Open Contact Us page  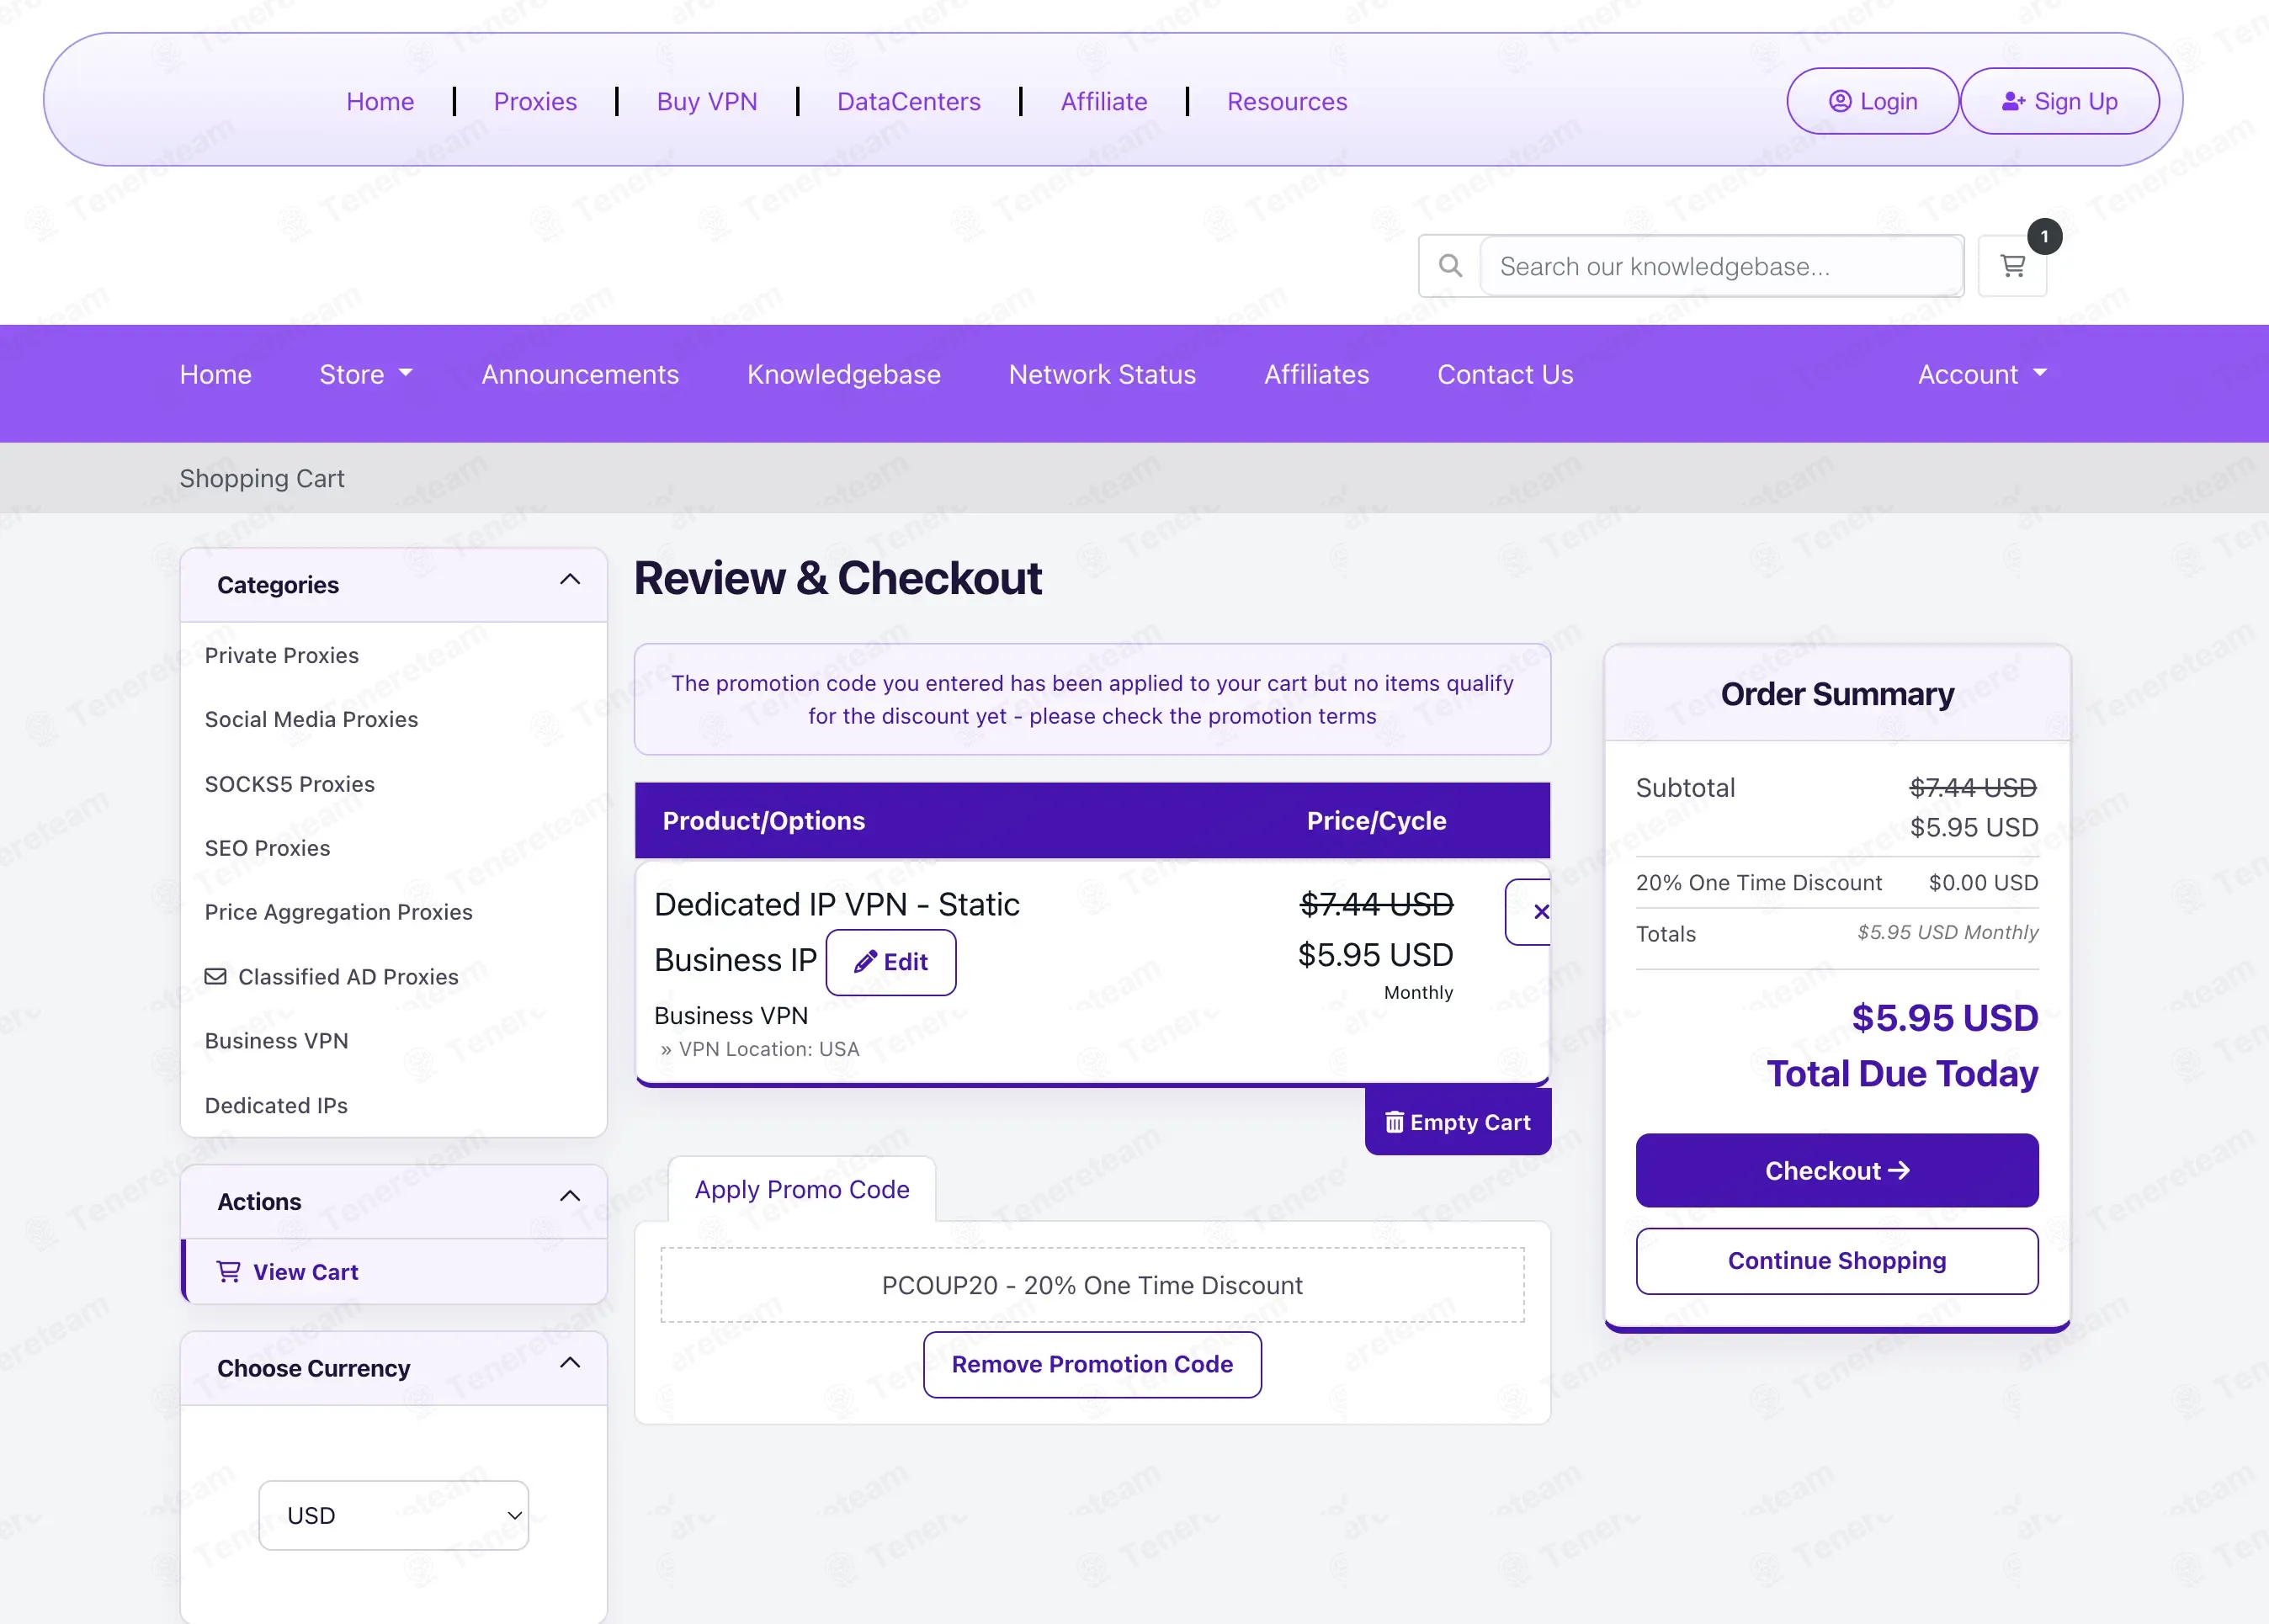click(x=1505, y=374)
